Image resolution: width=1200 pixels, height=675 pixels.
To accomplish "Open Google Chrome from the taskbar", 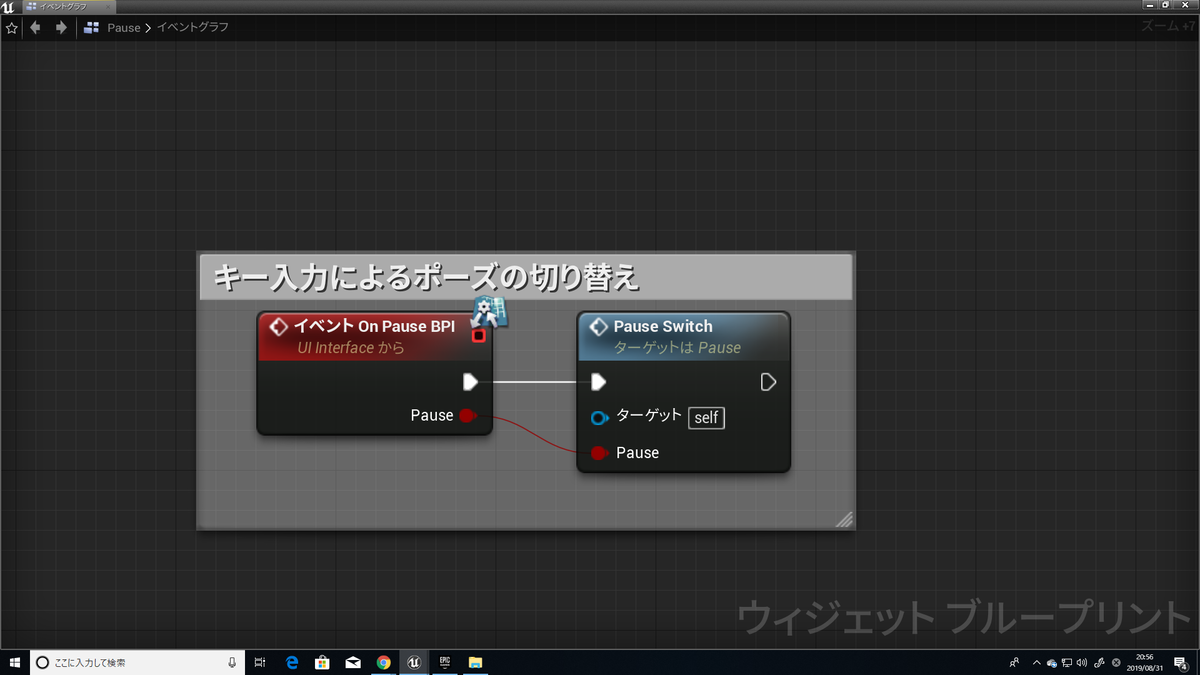I will [383, 662].
